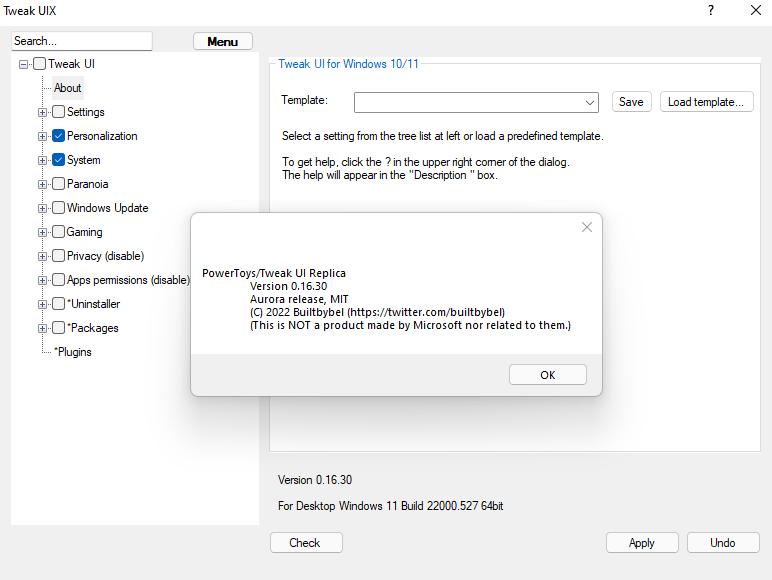The height and width of the screenshot is (580, 772).
Task: Select the *Plugins tree item
Action: pos(73,352)
